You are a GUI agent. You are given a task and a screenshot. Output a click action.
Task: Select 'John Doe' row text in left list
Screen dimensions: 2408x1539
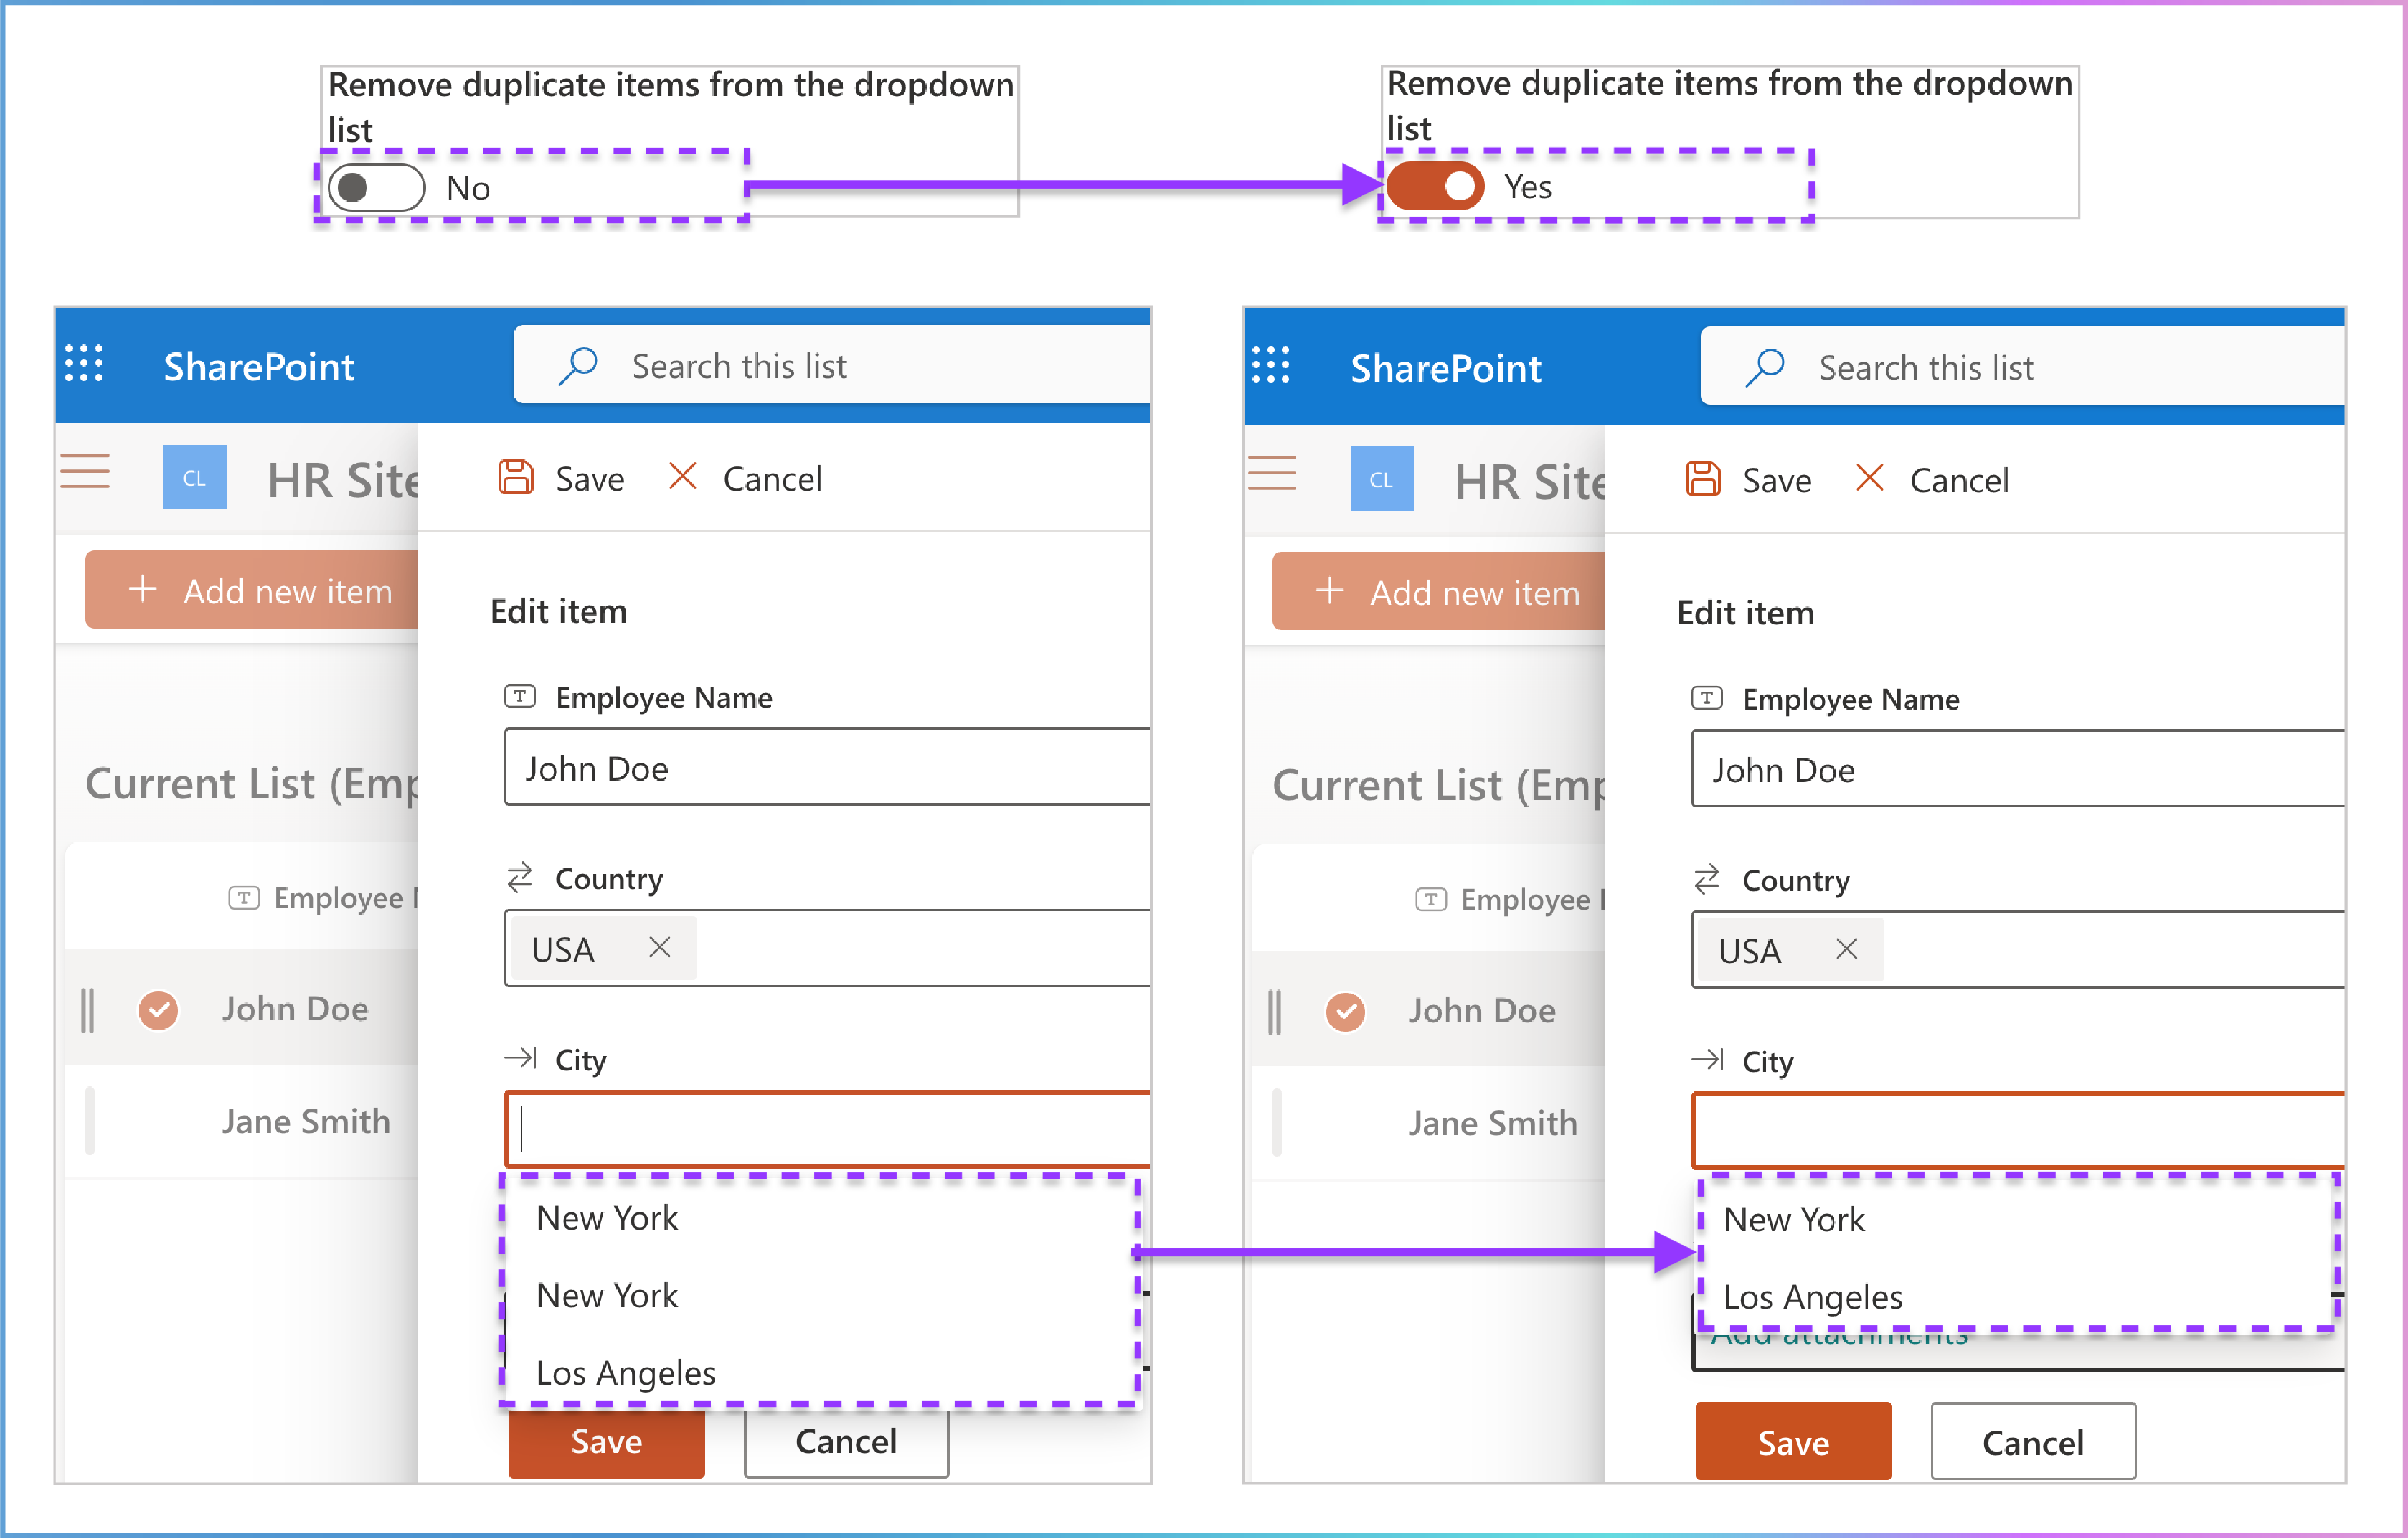coord(295,1009)
